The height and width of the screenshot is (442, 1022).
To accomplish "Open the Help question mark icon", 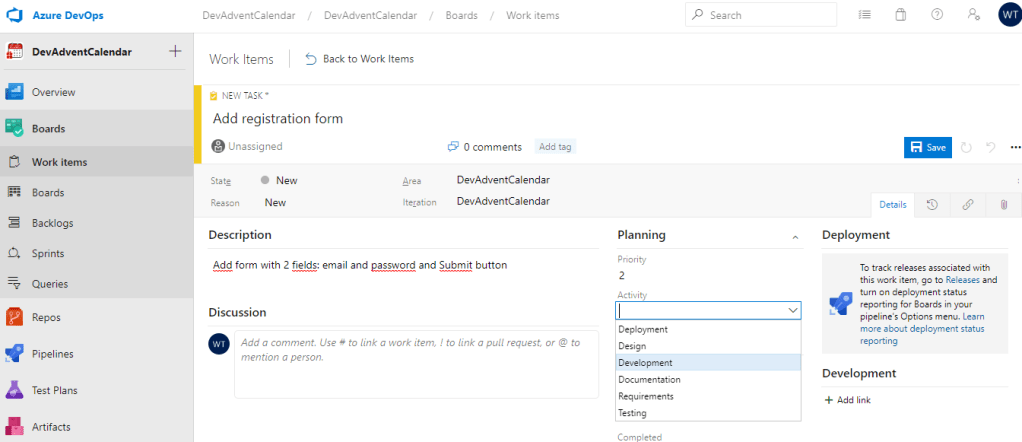I will pyautogui.click(x=937, y=15).
